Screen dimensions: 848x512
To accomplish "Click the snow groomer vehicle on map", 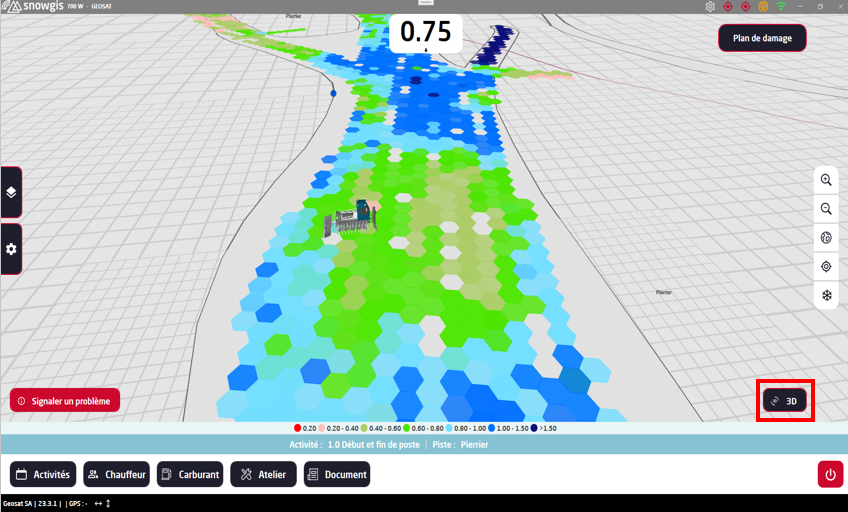I will (352, 218).
